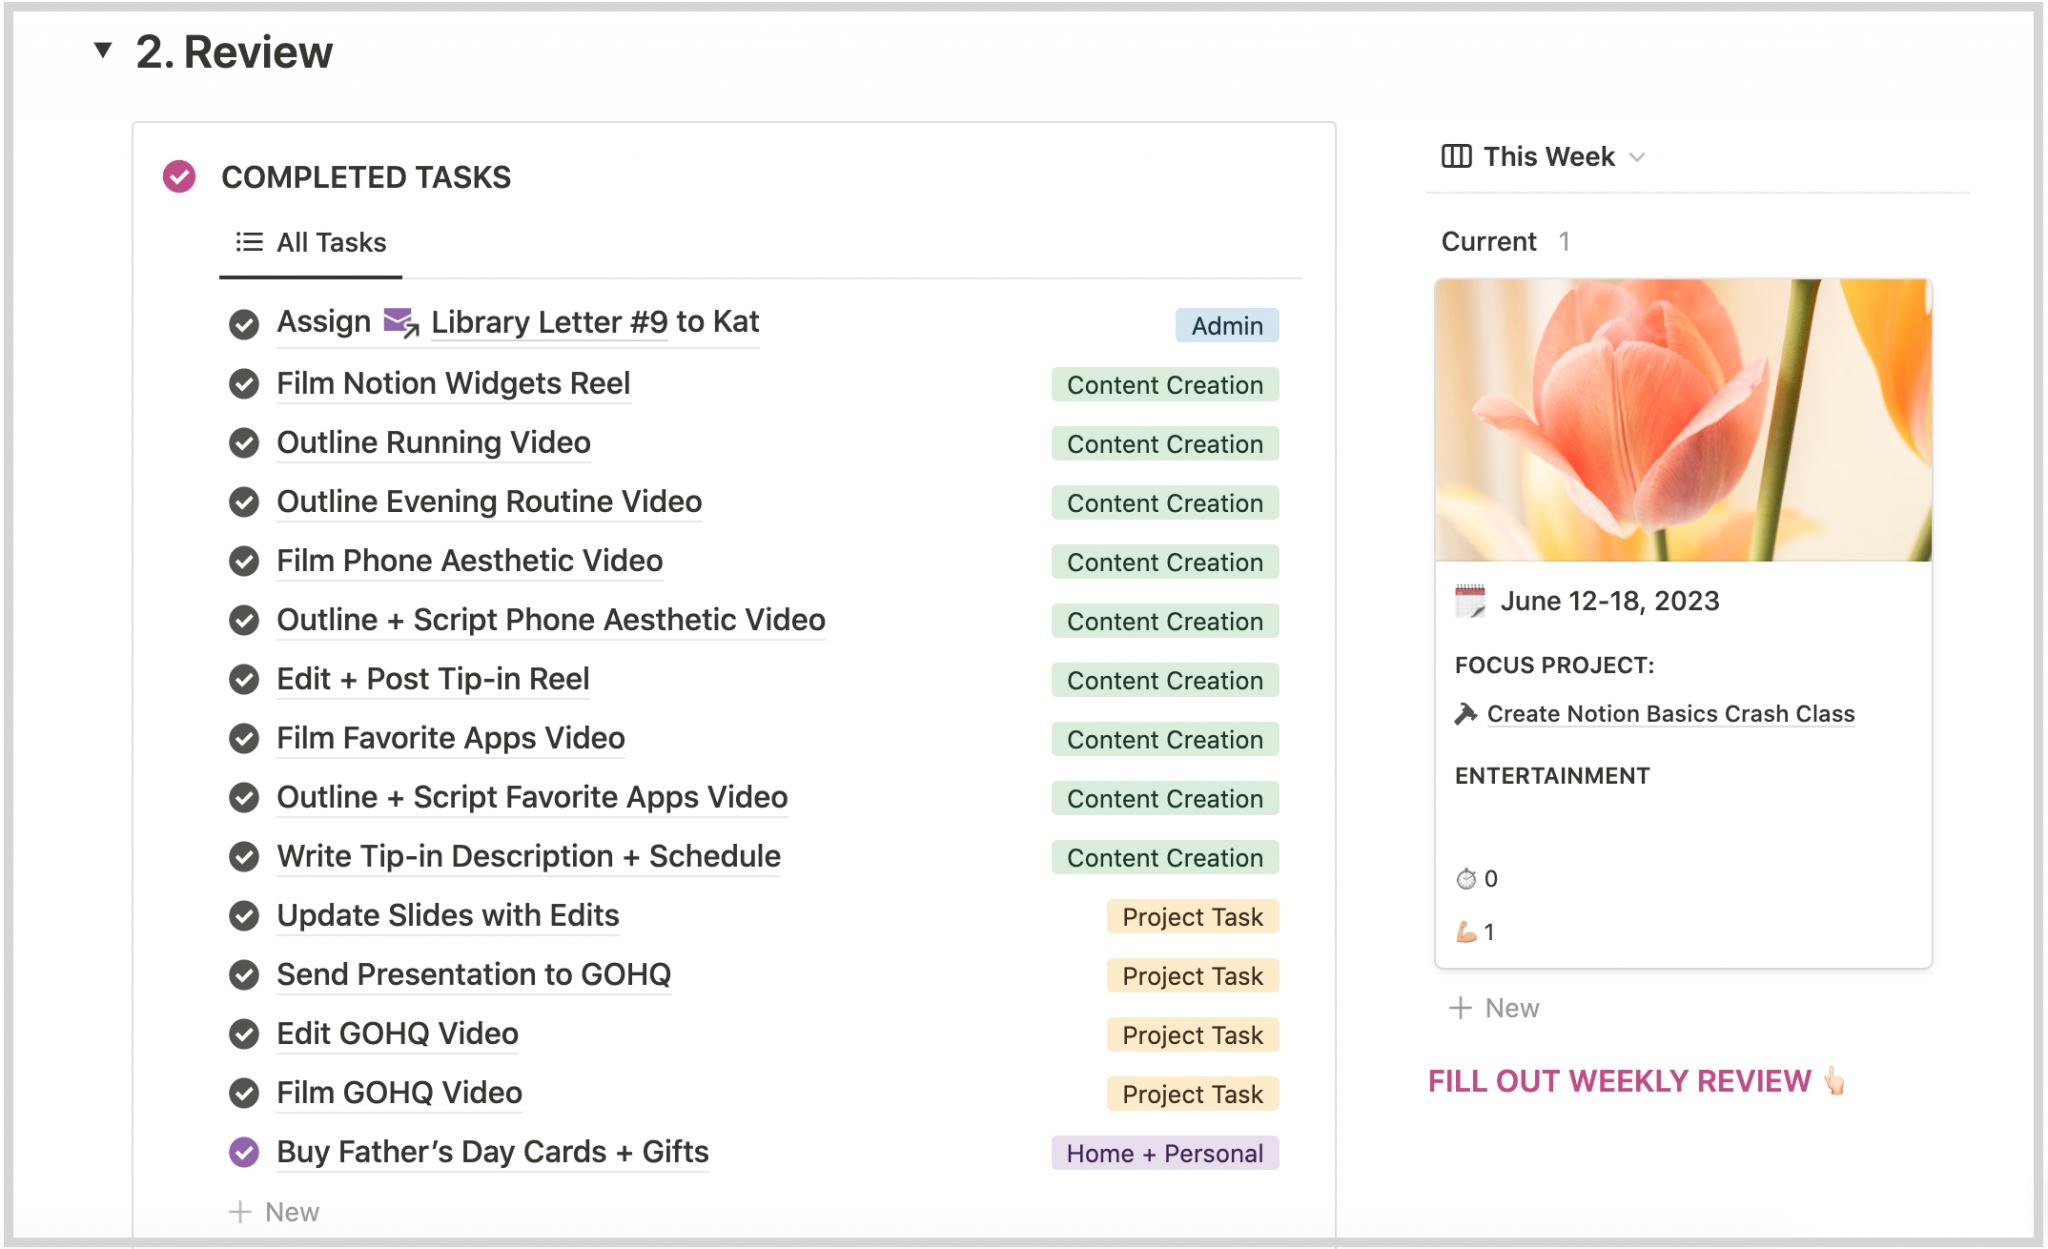Screen dimensions: 2048x1249
Task: Click the envelope icon before Library Letter #9
Action: point(401,322)
